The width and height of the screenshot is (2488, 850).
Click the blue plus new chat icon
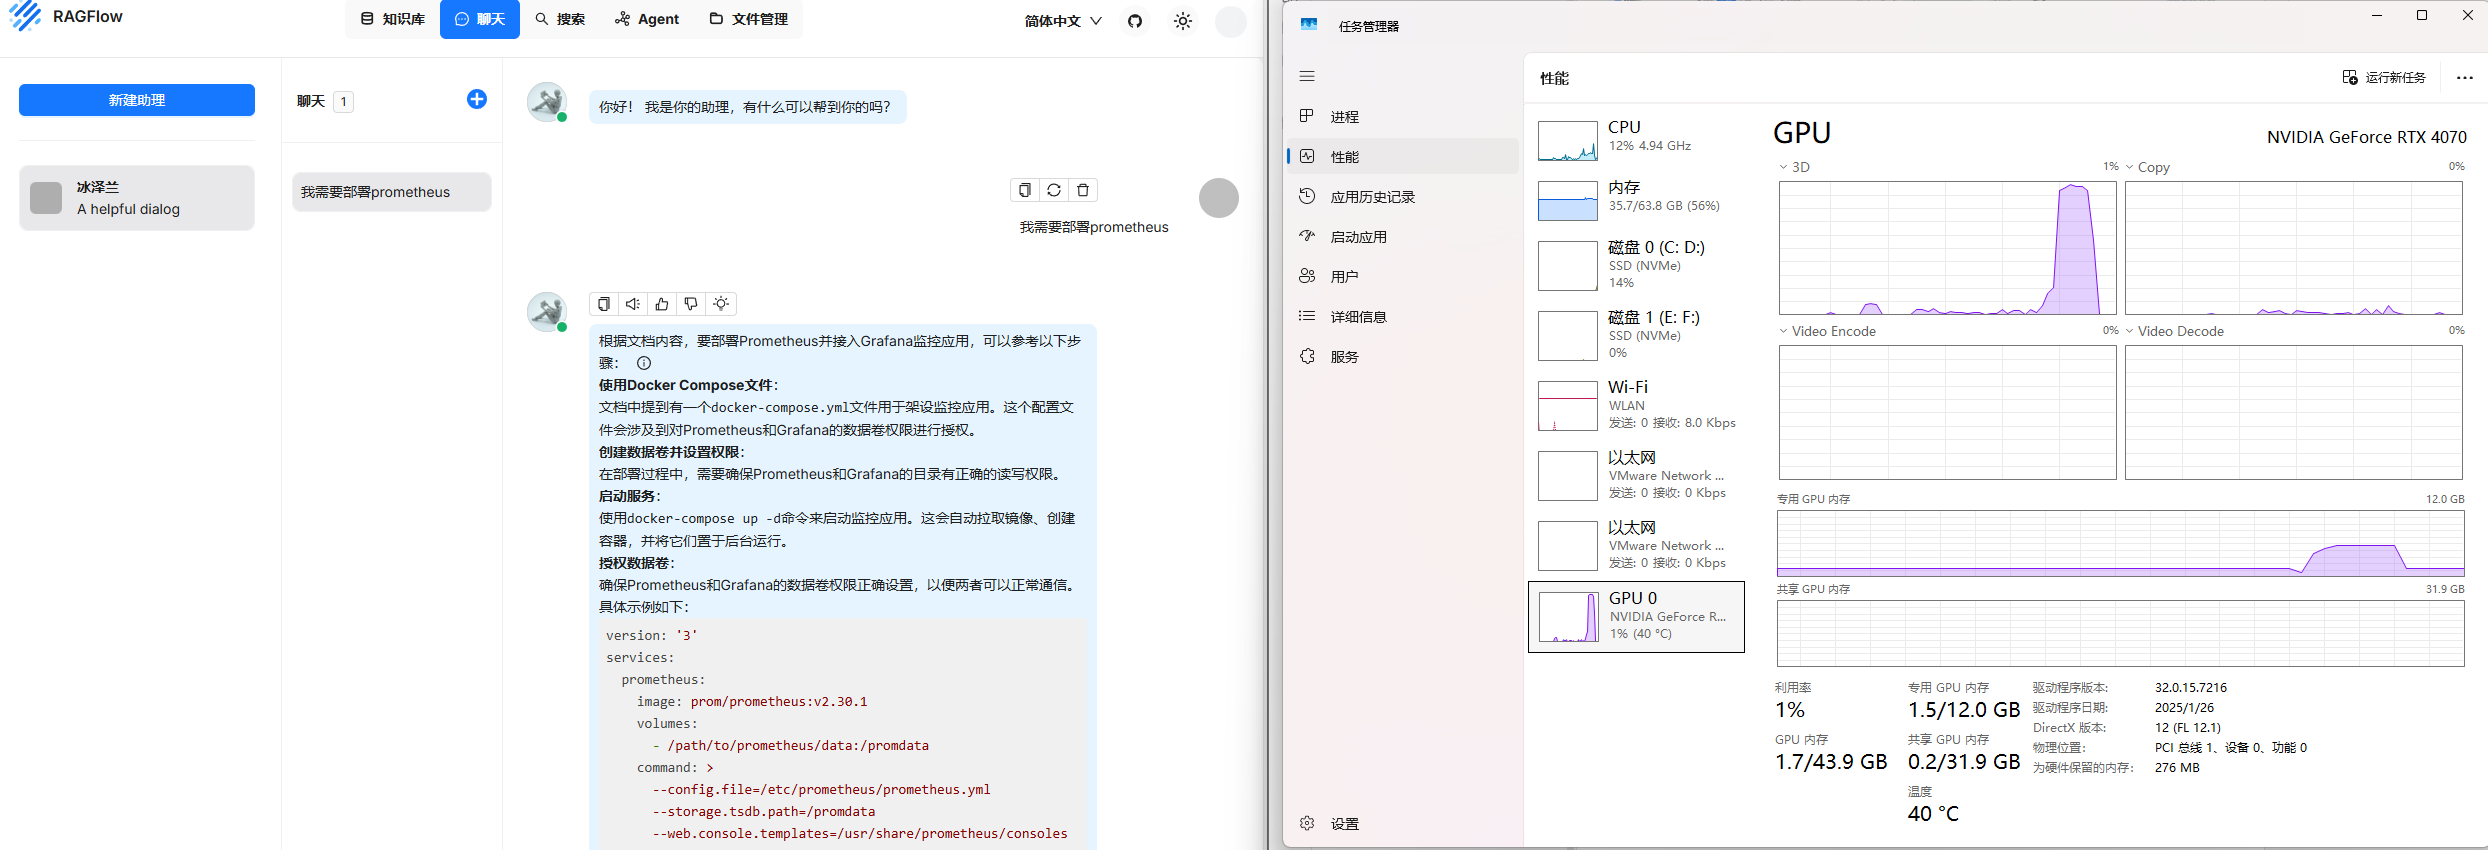click(477, 99)
